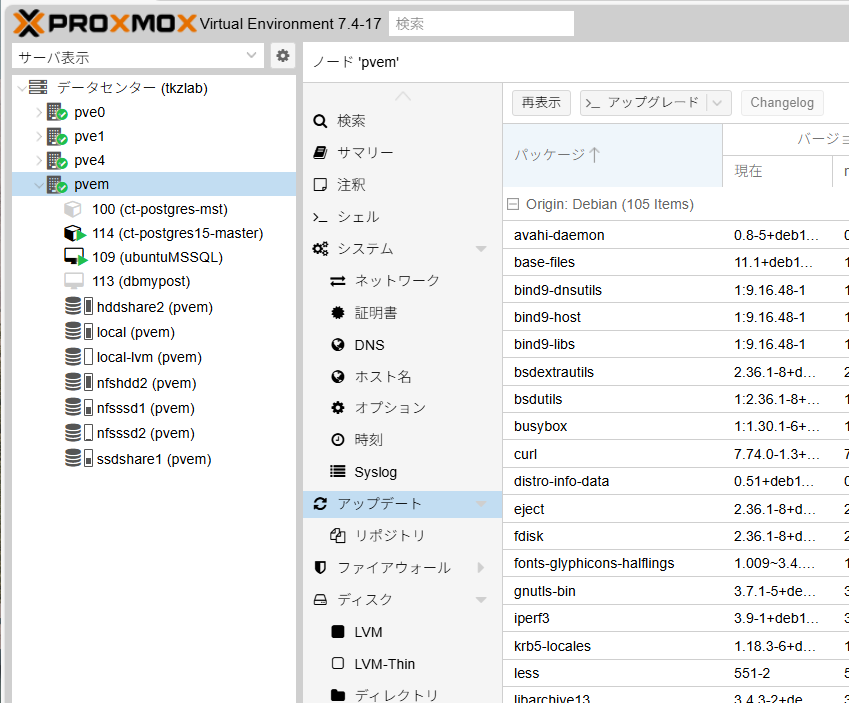
Task: Click the storage icon for nfsssd1
Action: (79, 407)
